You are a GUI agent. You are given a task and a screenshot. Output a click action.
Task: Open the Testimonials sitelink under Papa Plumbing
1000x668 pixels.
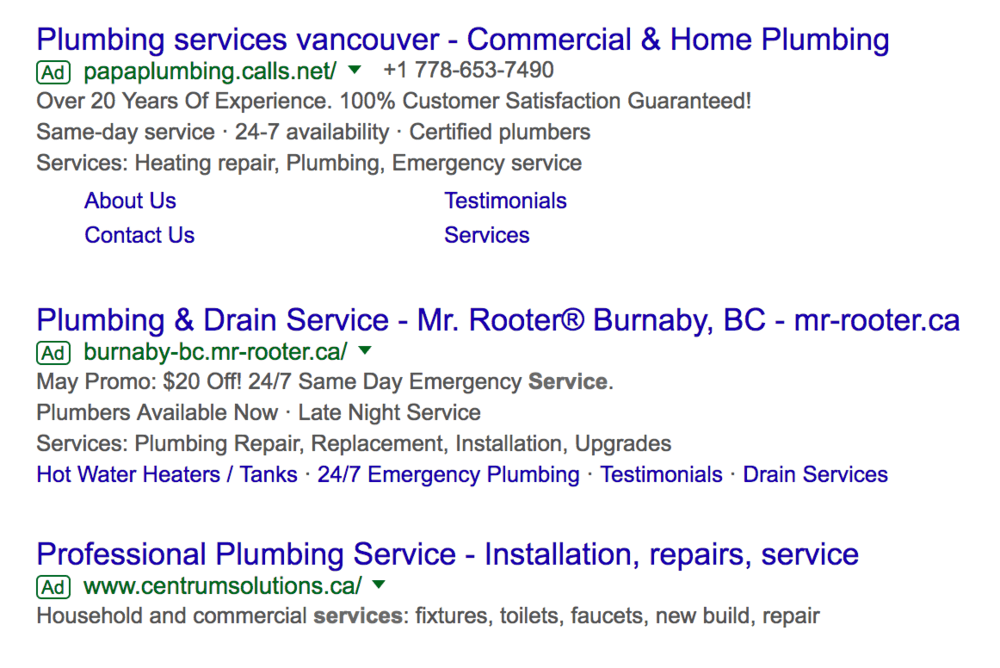point(505,200)
